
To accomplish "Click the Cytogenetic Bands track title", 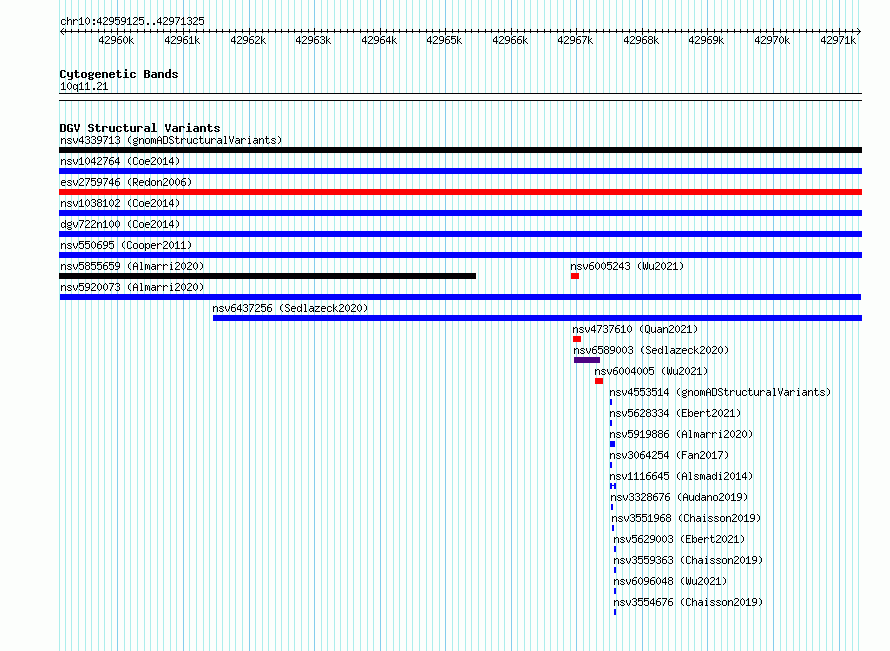I will point(119,74).
